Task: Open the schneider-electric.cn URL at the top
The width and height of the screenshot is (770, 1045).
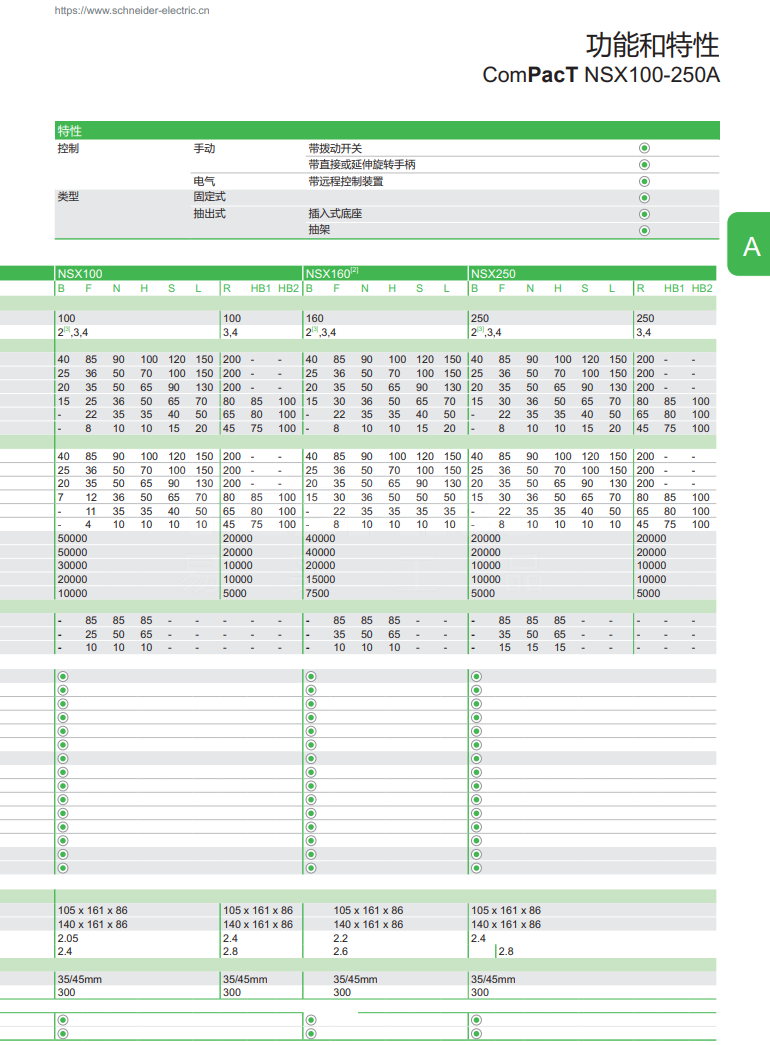Action: pos(132,11)
